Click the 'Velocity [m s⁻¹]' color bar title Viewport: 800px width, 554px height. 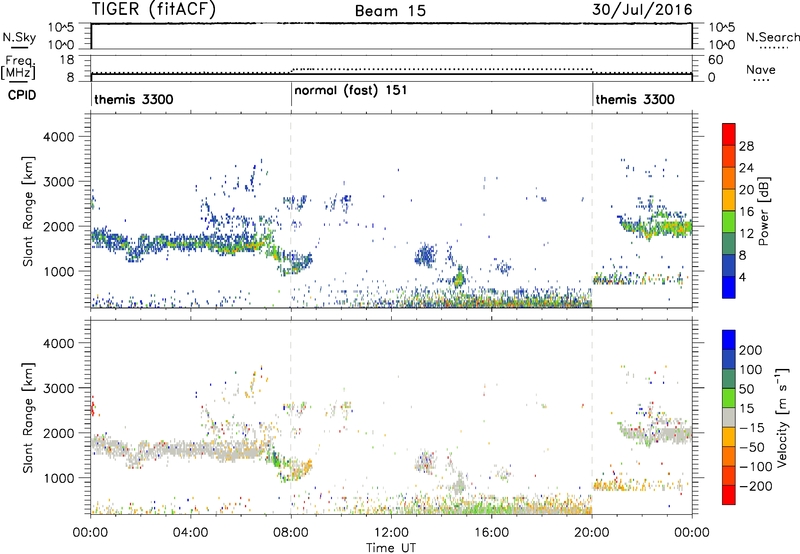782,417
